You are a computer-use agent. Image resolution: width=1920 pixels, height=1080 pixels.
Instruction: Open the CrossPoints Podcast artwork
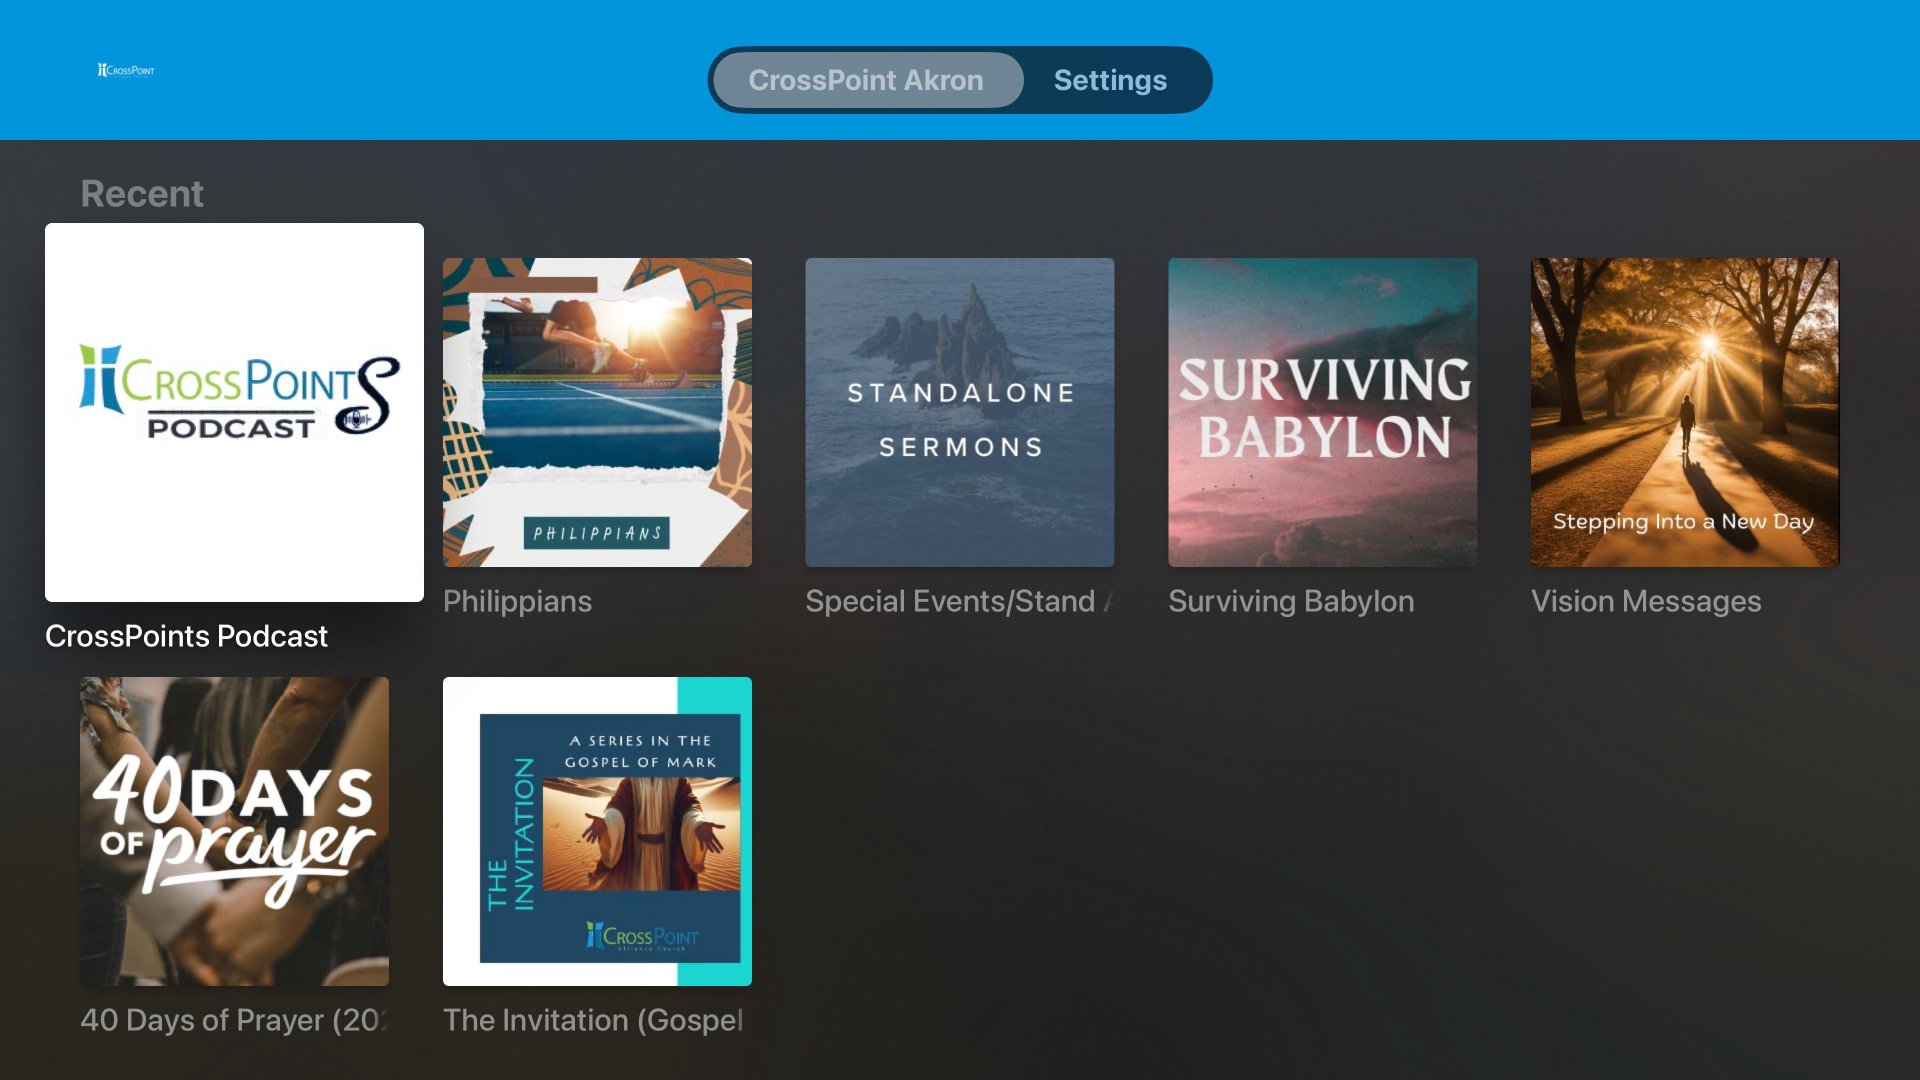click(x=234, y=412)
